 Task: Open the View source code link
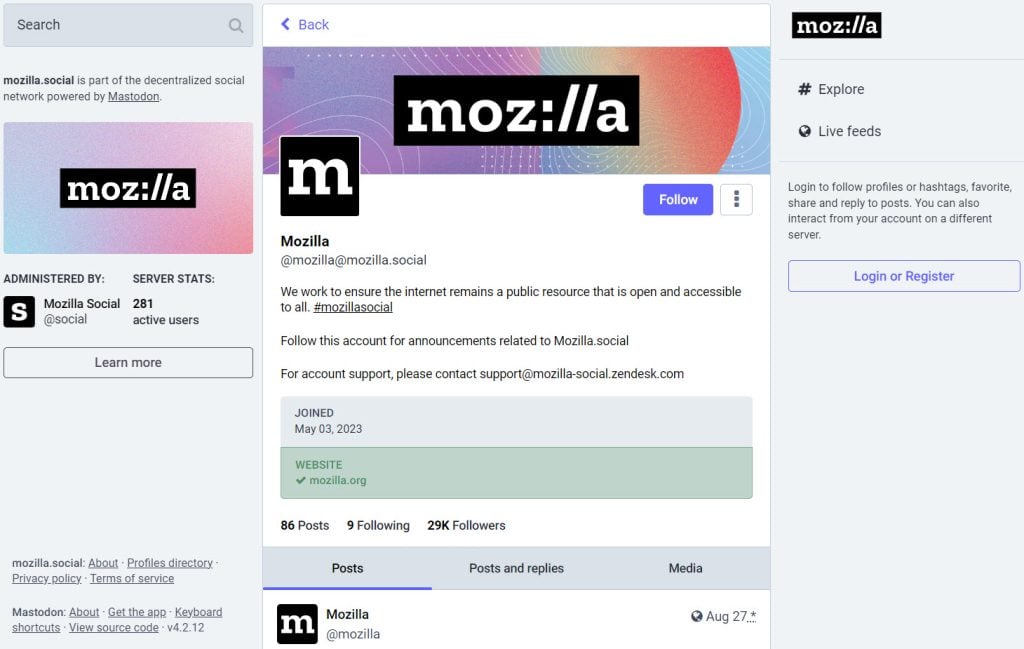click(x=113, y=627)
